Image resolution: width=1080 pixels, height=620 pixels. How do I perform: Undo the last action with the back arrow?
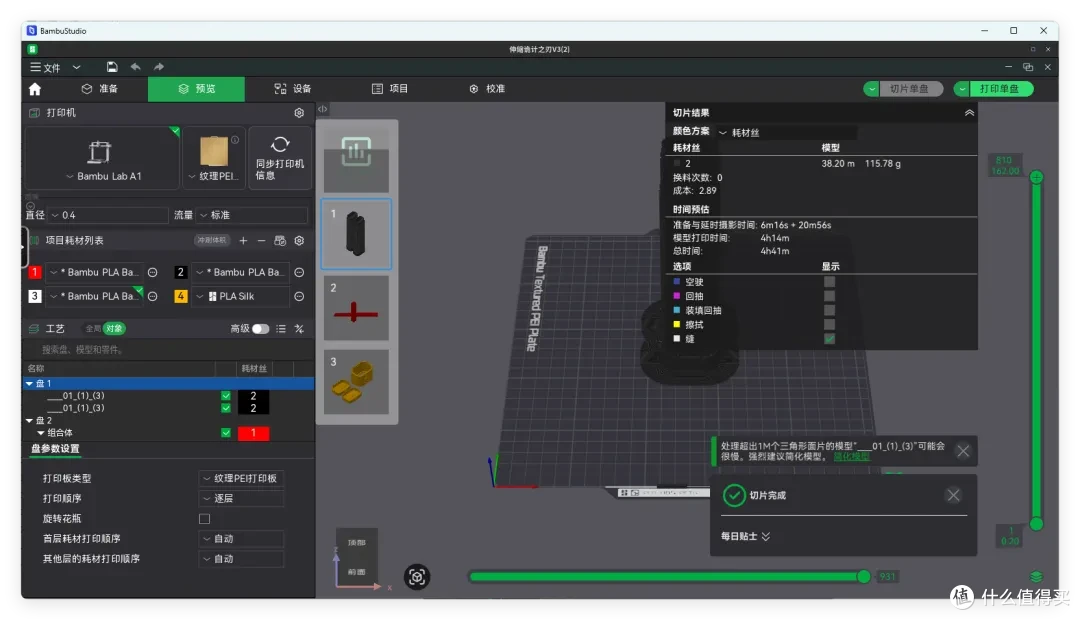136,67
